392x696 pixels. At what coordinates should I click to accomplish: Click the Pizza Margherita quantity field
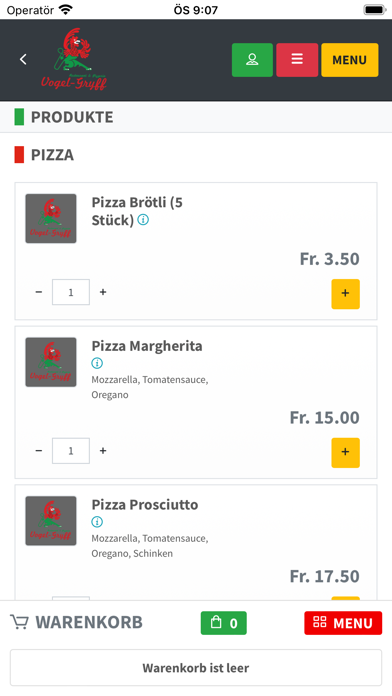pos(71,451)
